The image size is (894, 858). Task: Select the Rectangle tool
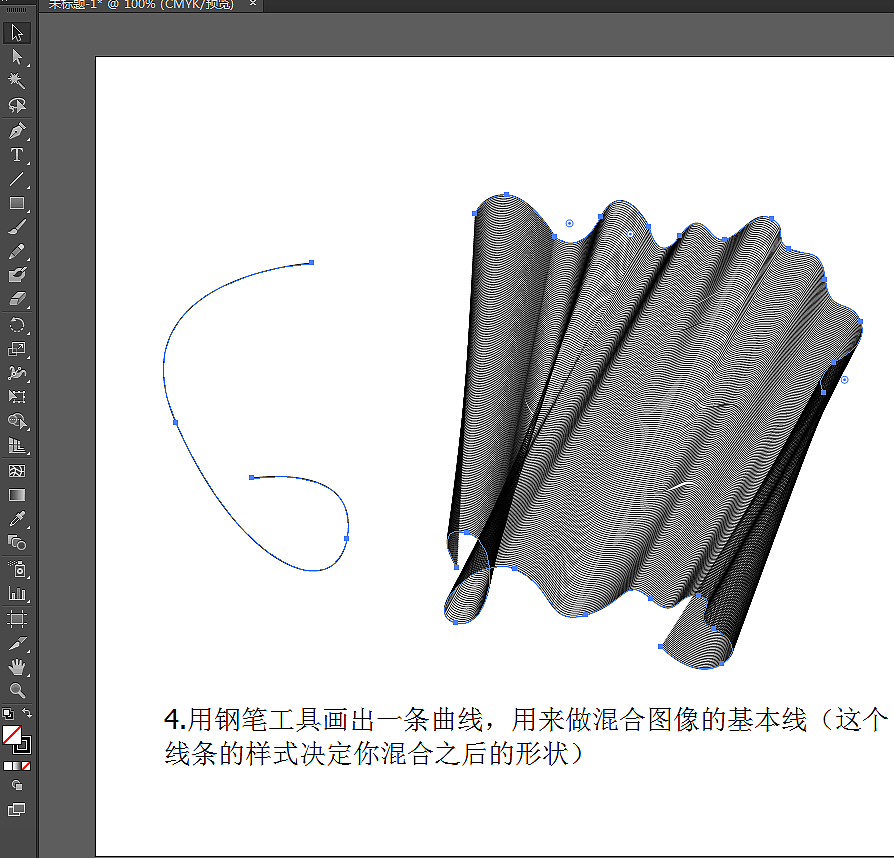click(17, 204)
